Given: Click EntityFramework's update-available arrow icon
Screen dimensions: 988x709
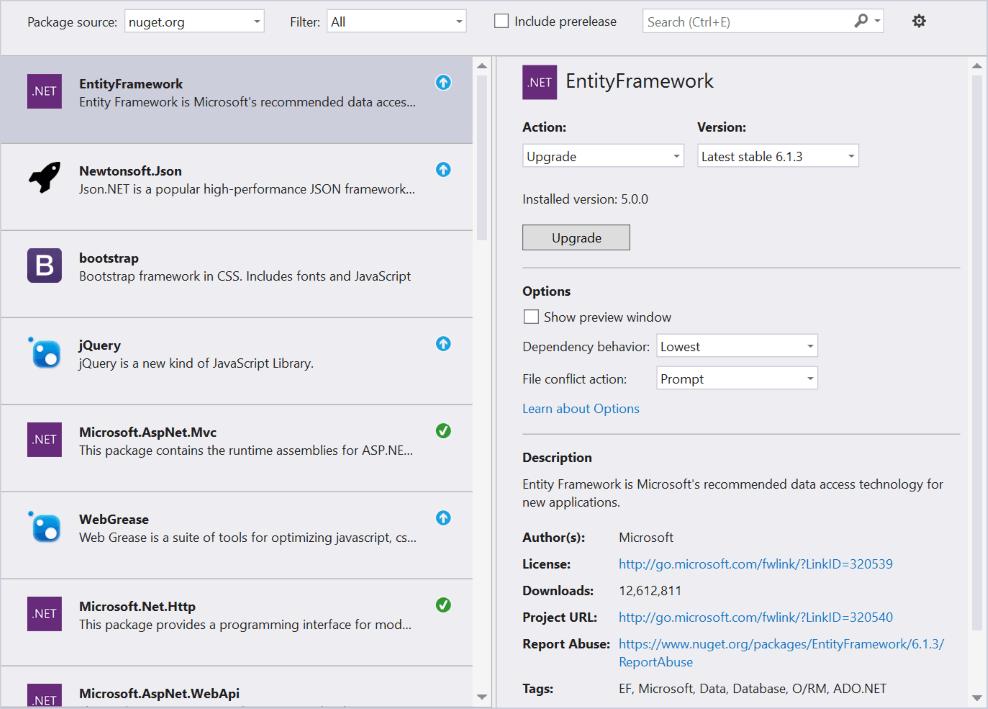Looking at the screenshot, I should click(x=443, y=83).
